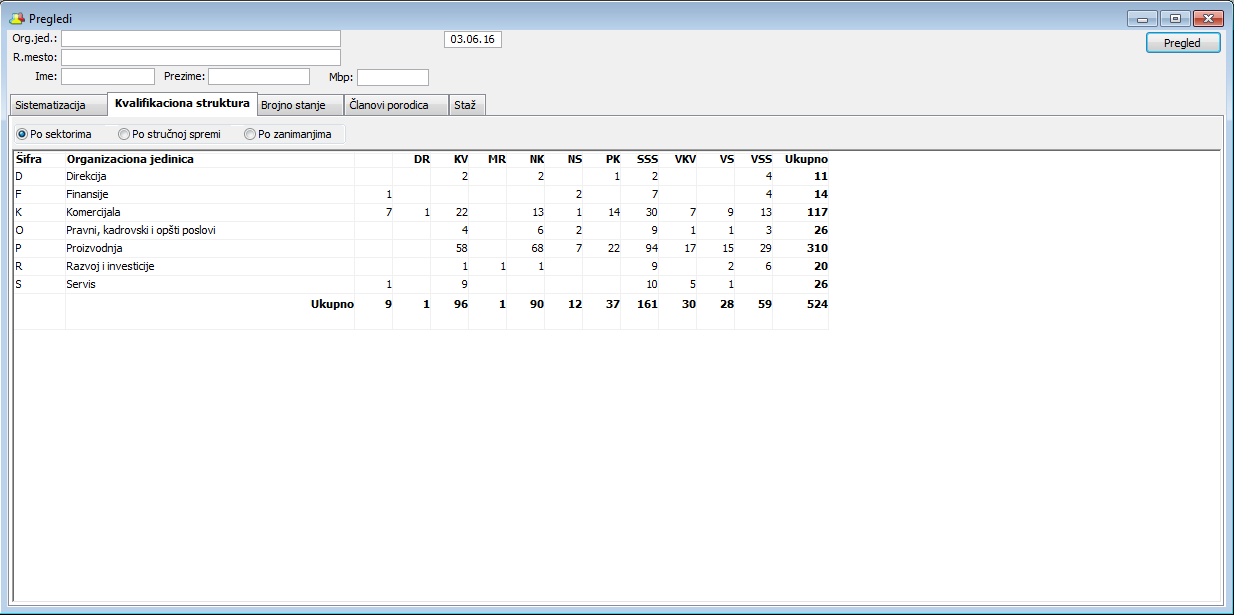The width and height of the screenshot is (1234, 615).
Task: Click the Prezime input field
Action: pos(258,77)
